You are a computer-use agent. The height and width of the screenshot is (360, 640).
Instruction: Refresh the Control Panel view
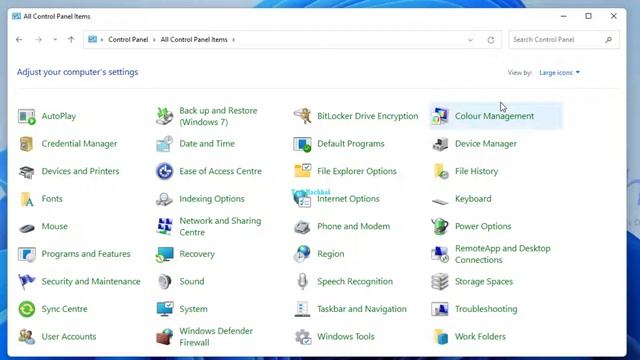tap(491, 40)
